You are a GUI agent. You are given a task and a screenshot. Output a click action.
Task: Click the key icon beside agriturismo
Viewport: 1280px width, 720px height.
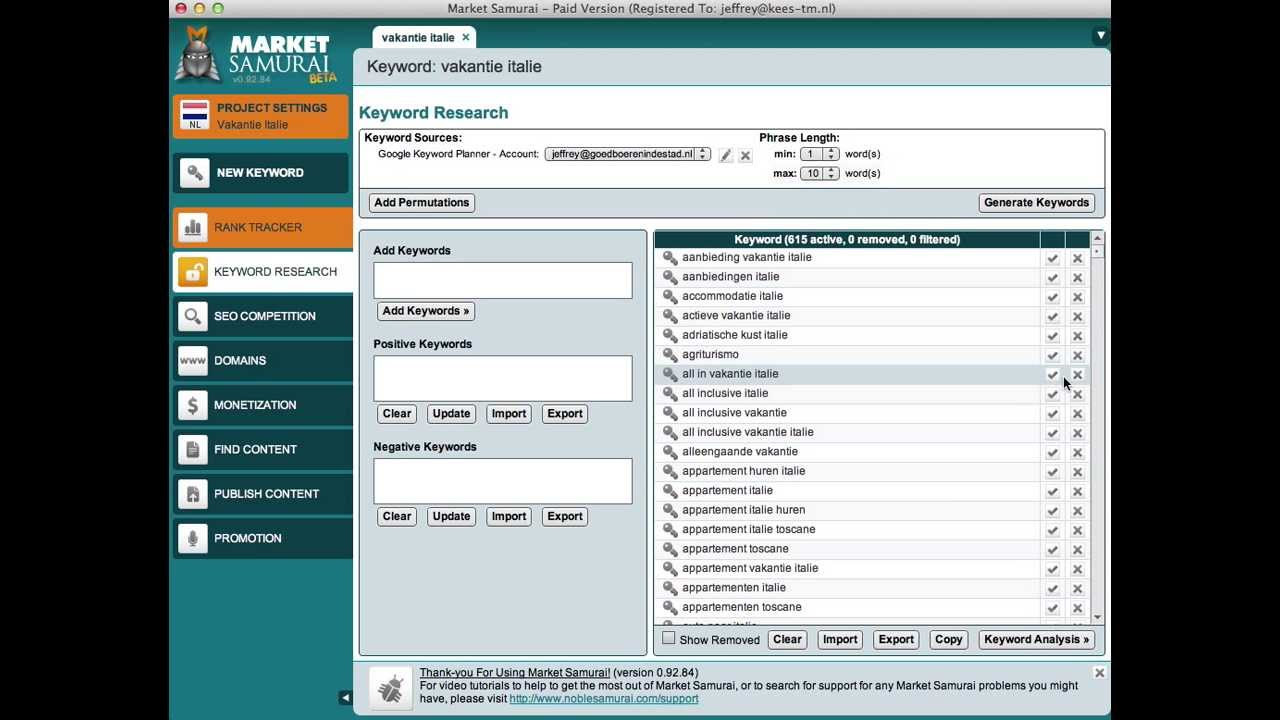[x=670, y=355]
